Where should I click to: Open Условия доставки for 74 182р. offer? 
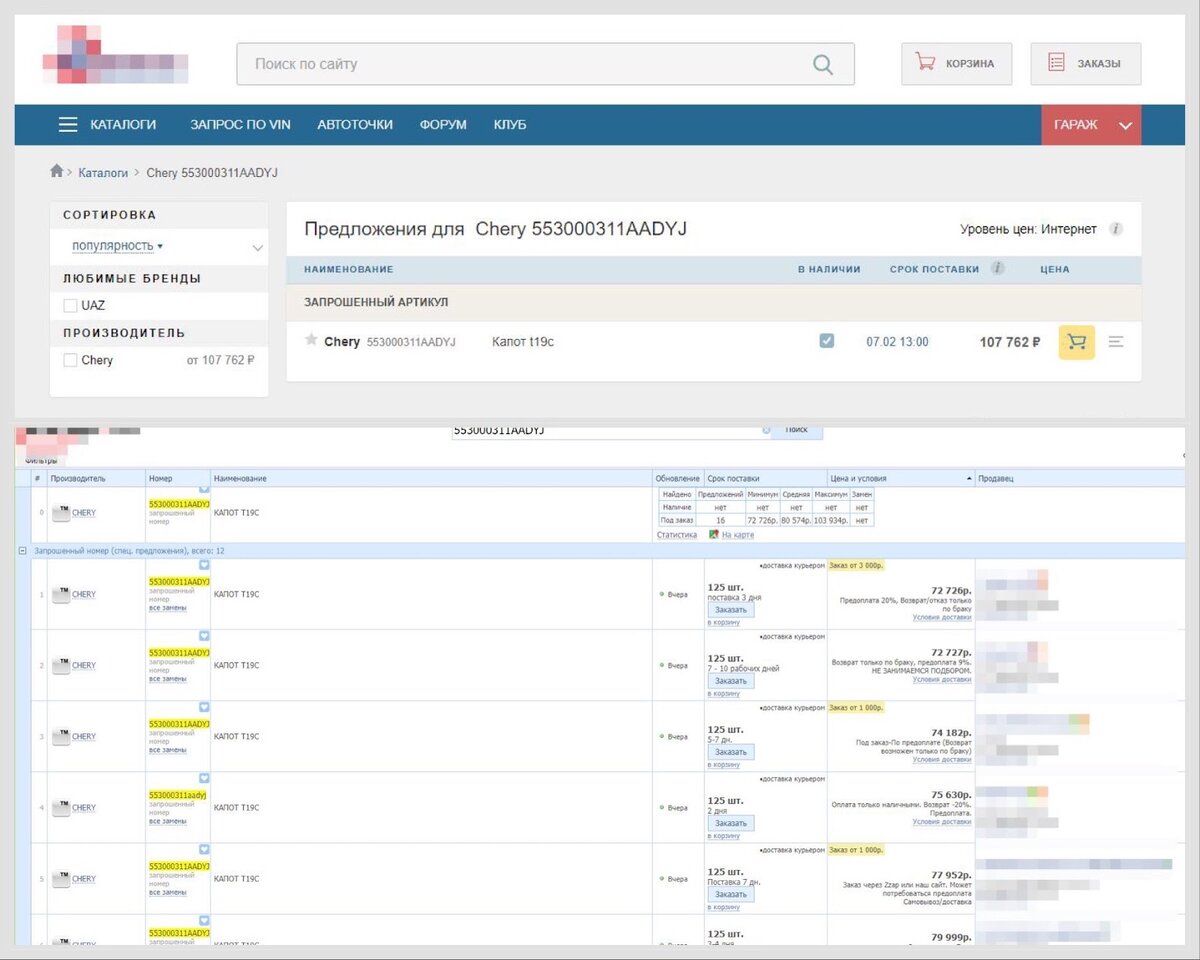[942, 759]
